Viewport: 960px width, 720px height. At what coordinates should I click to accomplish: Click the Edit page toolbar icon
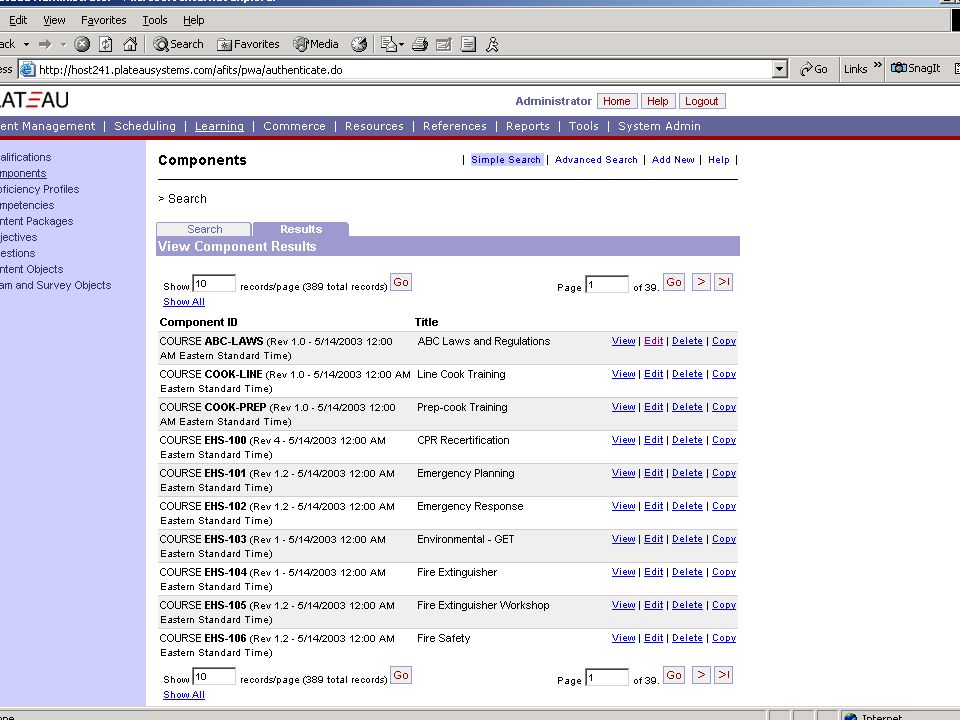444,44
